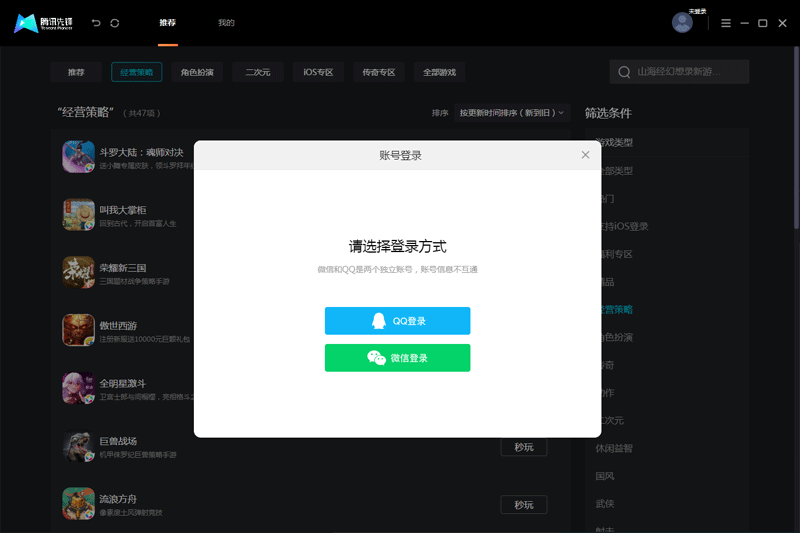Click the 秒玩 button for 流浪方舟
The image size is (800, 533).
point(524,504)
